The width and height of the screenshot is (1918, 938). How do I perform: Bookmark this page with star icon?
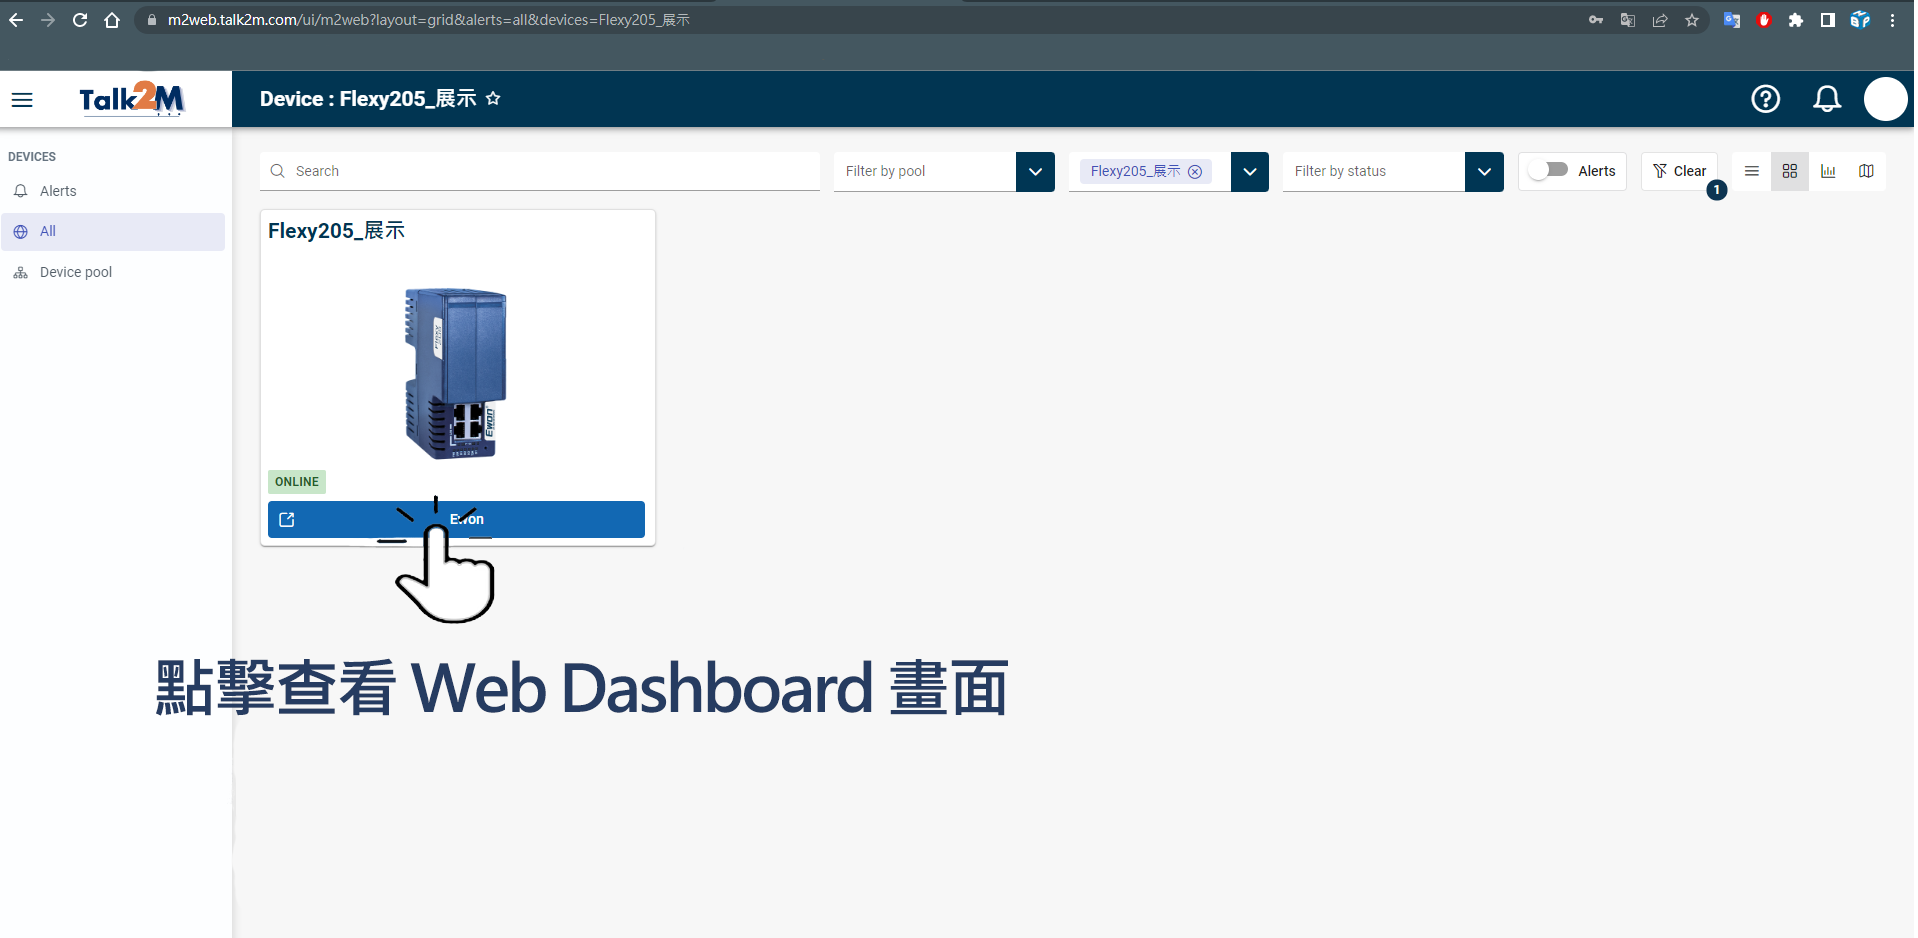pyautogui.click(x=1692, y=20)
